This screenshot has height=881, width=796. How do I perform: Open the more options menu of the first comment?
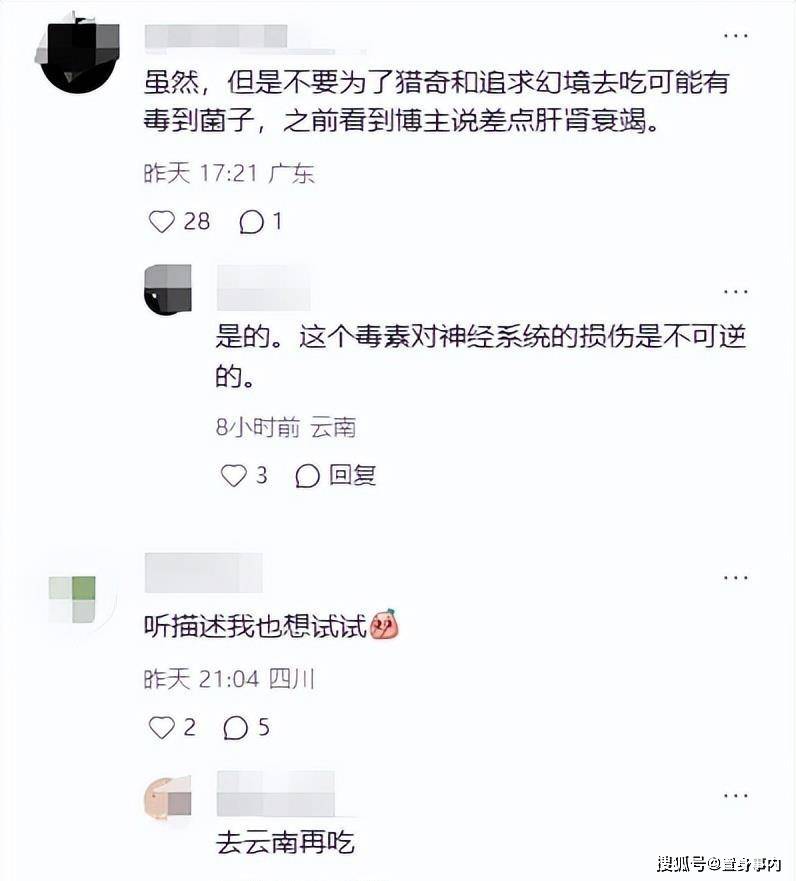[735, 36]
